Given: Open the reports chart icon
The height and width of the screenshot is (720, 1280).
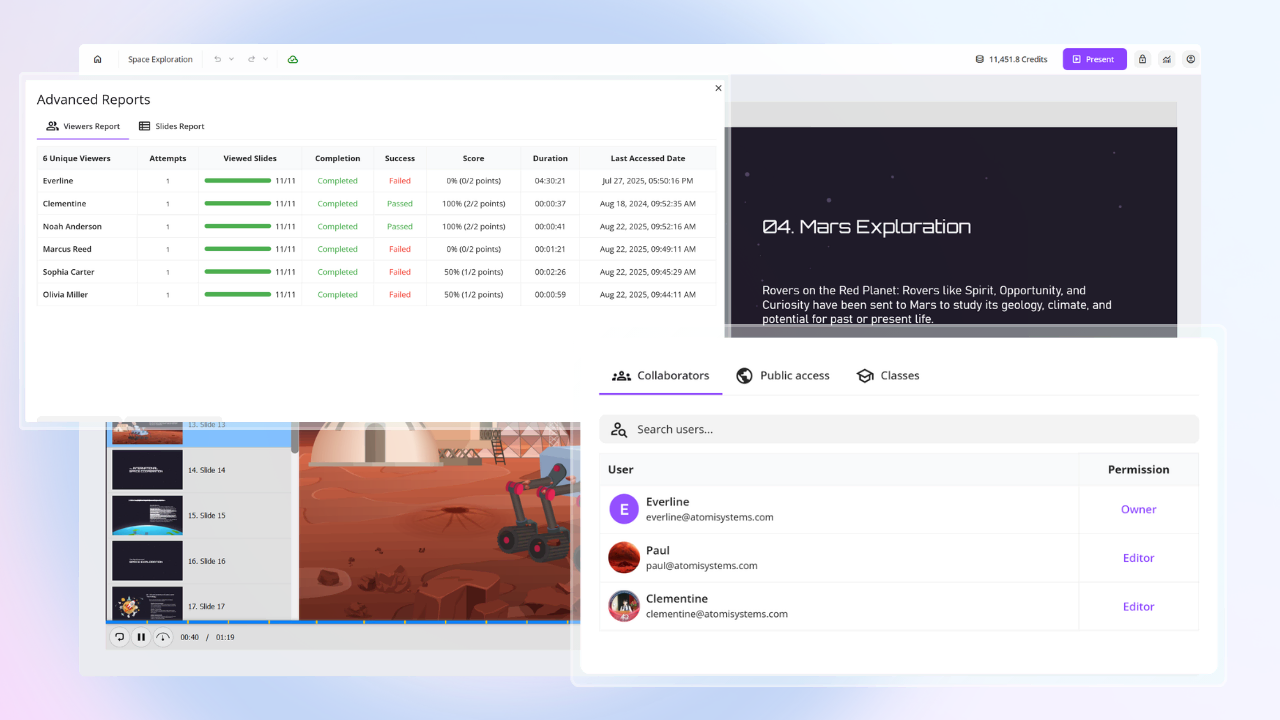Looking at the screenshot, I should 1167,59.
